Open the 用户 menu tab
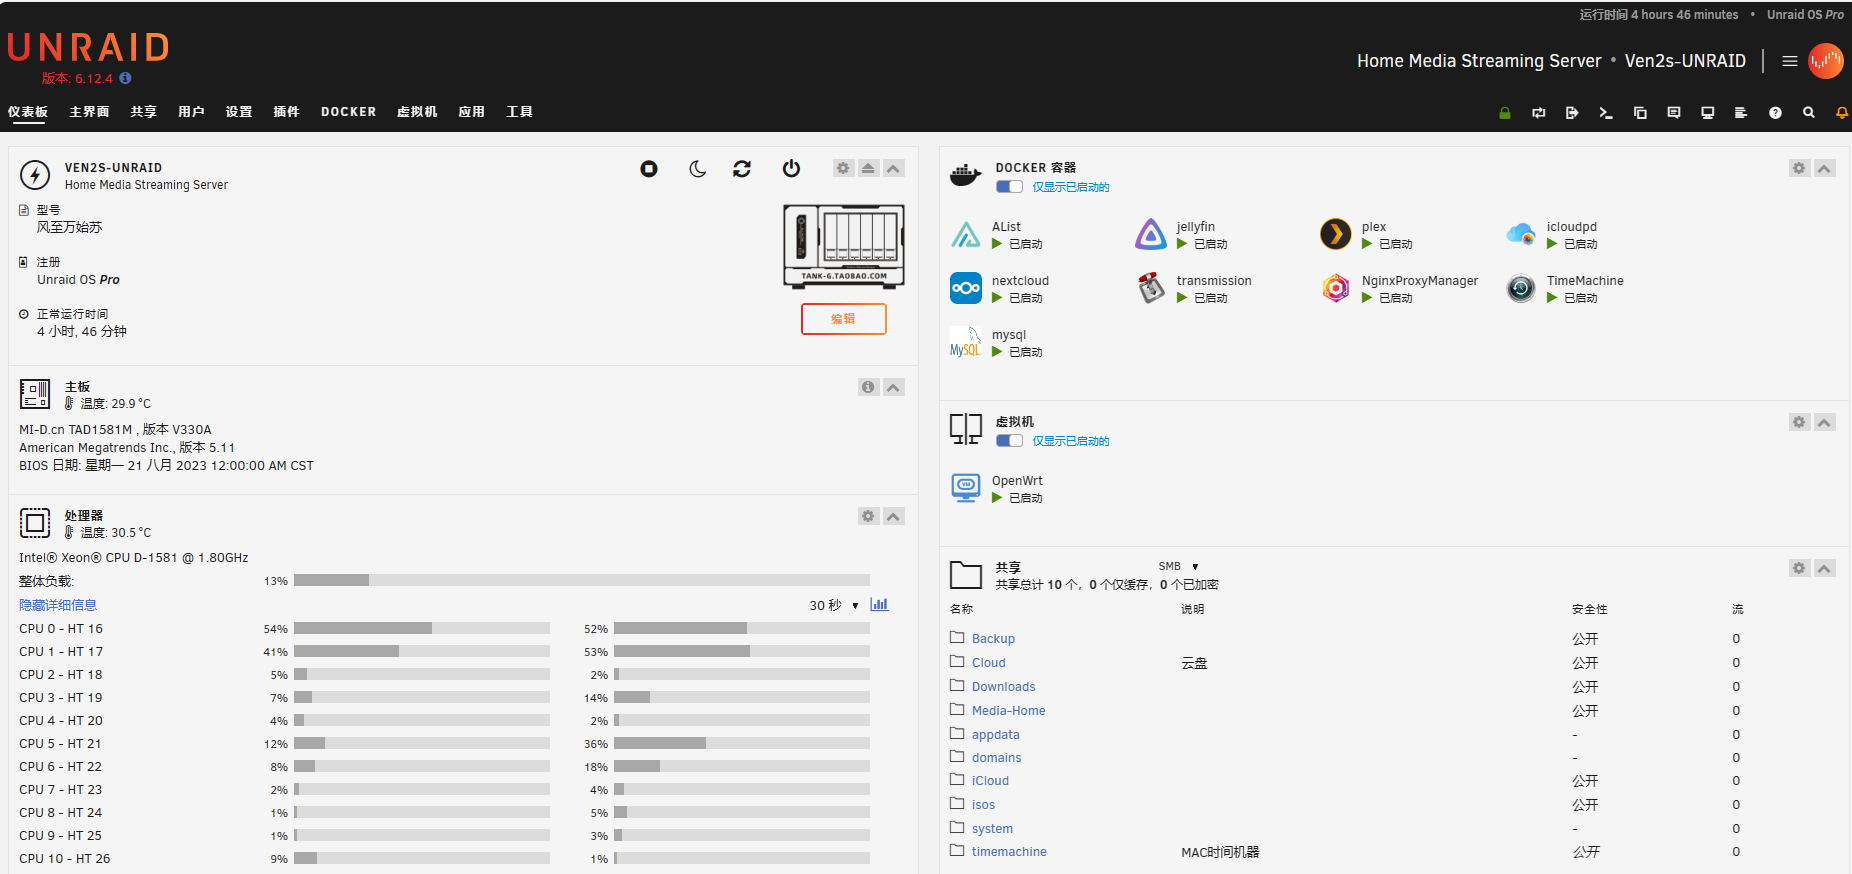This screenshot has height=874, width=1852. 191,112
